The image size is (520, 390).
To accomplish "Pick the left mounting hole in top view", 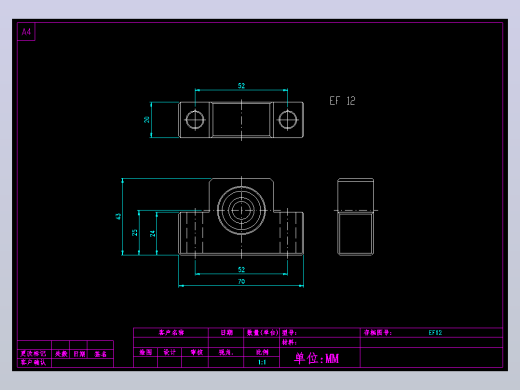I will [195, 119].
